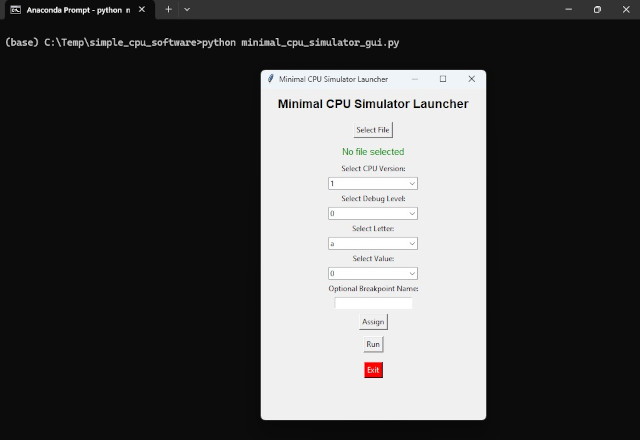Expand the Select Value combo box

pos(373,273)
